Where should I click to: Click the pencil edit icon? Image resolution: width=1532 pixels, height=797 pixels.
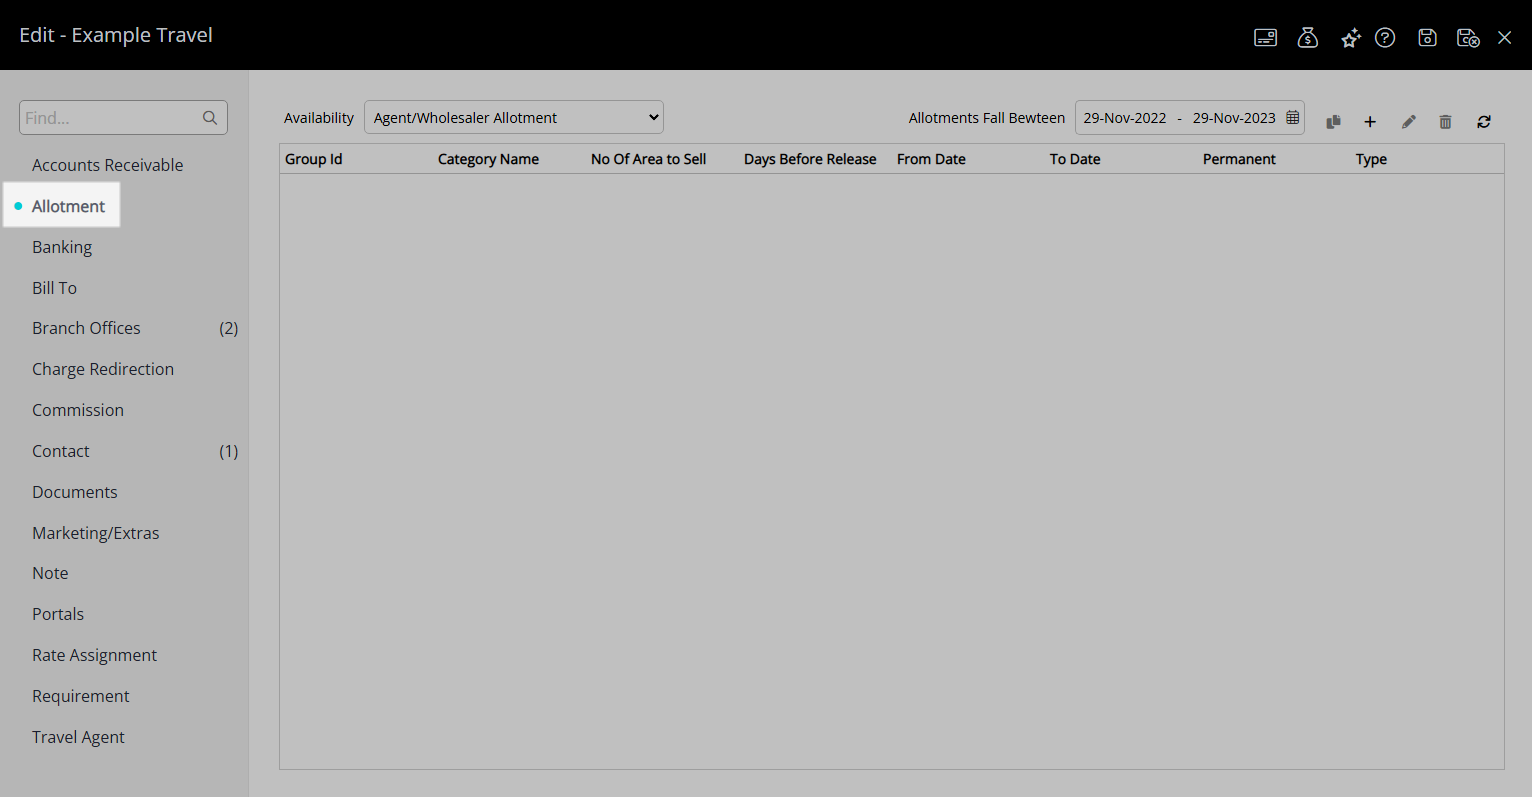click(x=1408, y=122)
